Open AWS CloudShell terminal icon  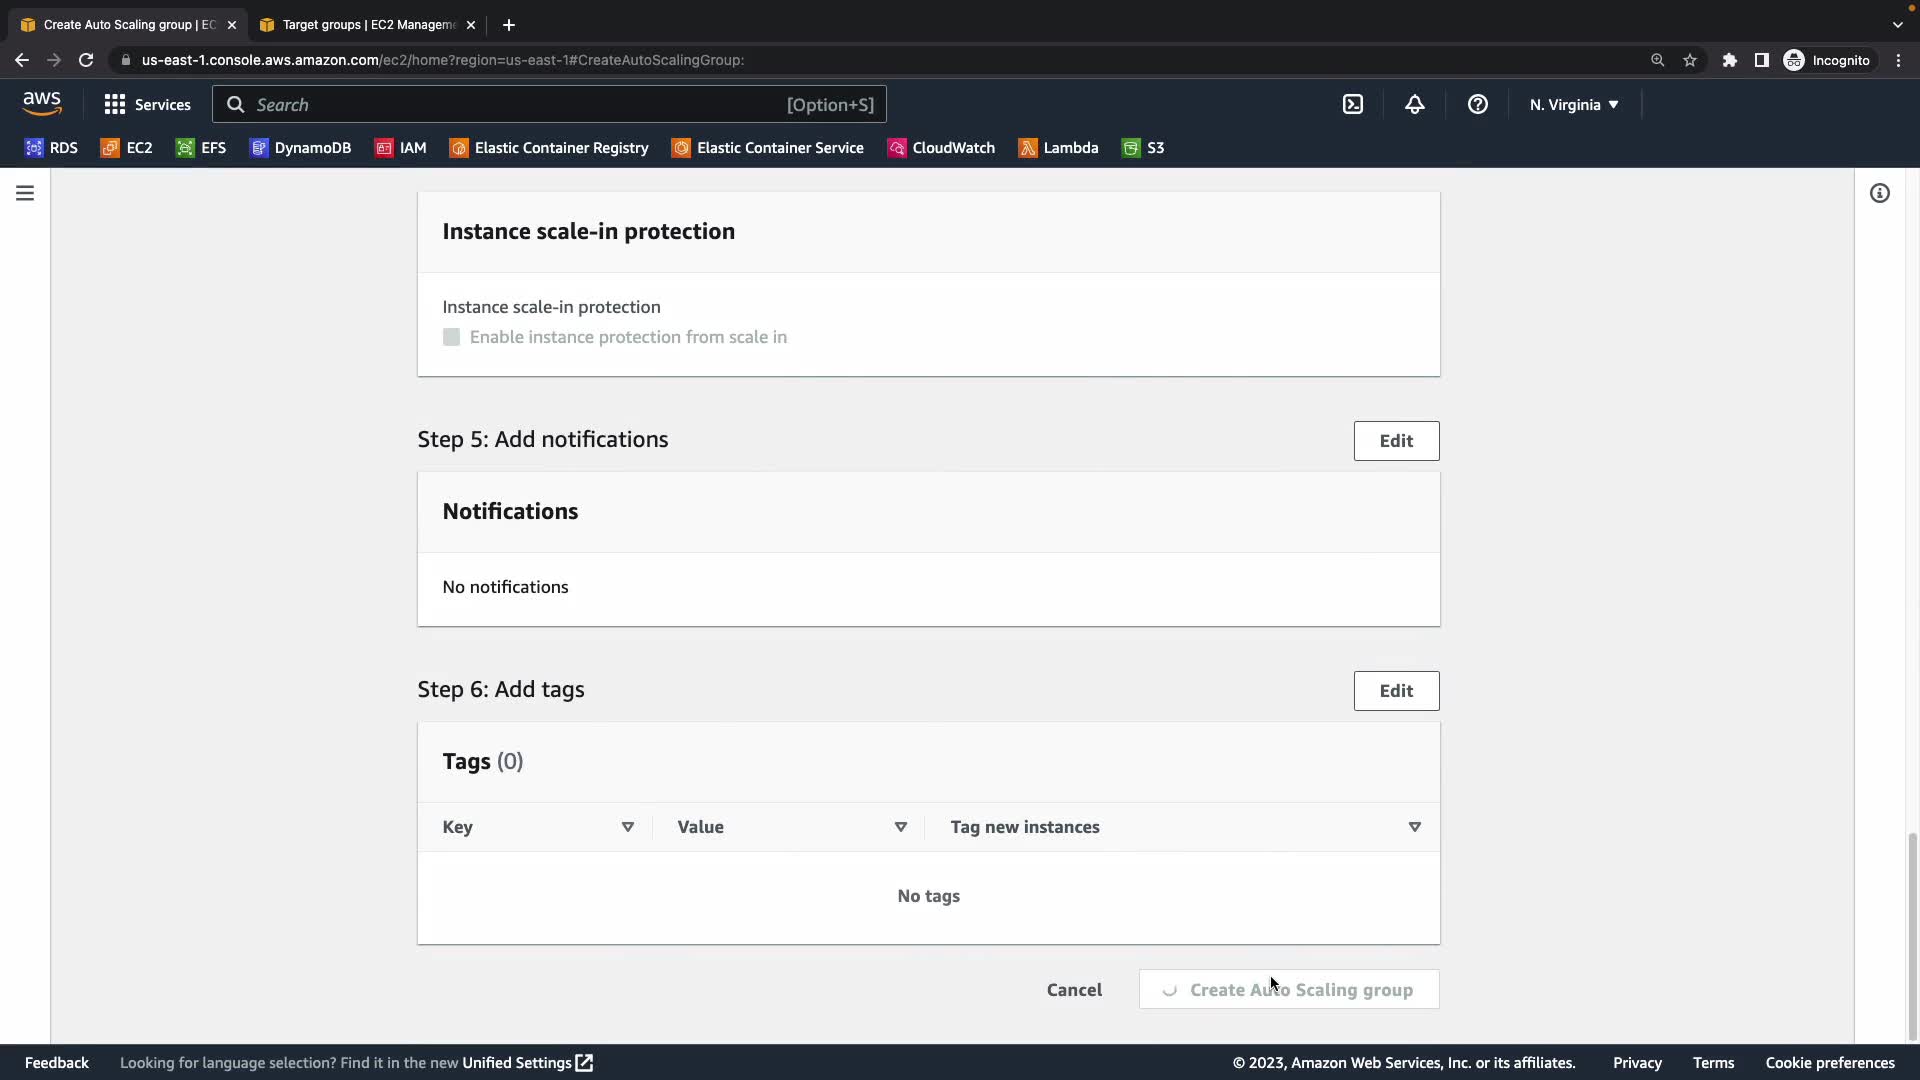click(1352, 104)
